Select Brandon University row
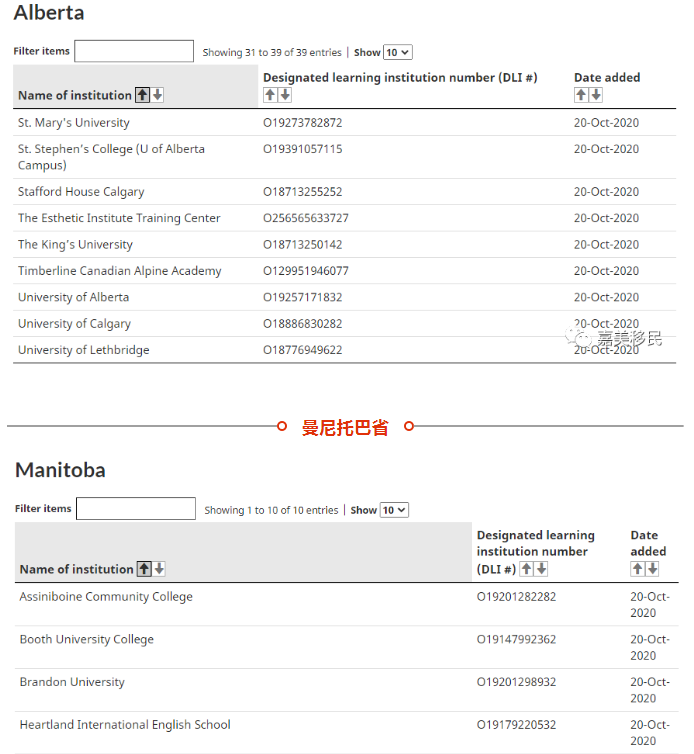This screenshot has width=694, height=754. [x=72, y=682]
